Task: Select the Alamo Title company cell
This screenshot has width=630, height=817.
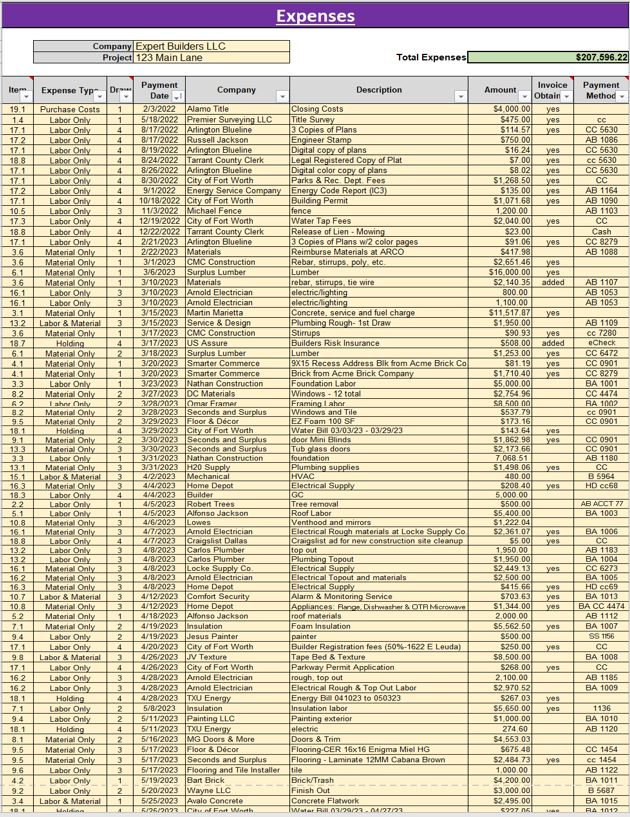Action: [238, 109]
